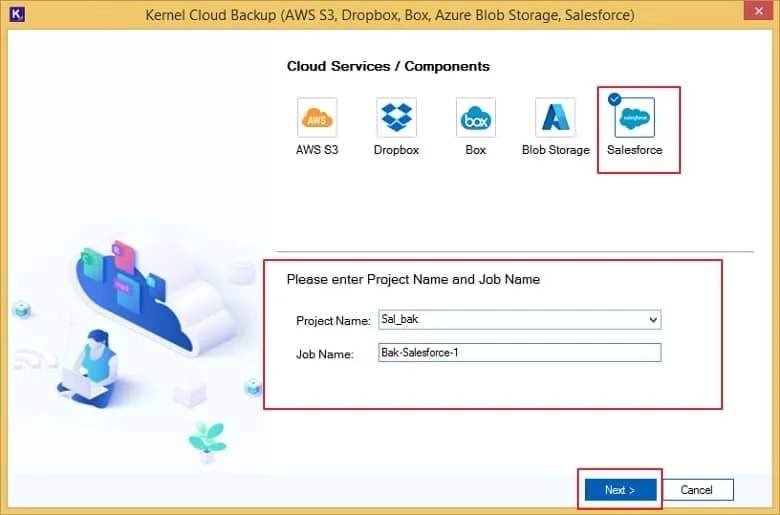Screen dimensions: 780x515
Task: Click the Salesforce label text
Action: [635, 150]
